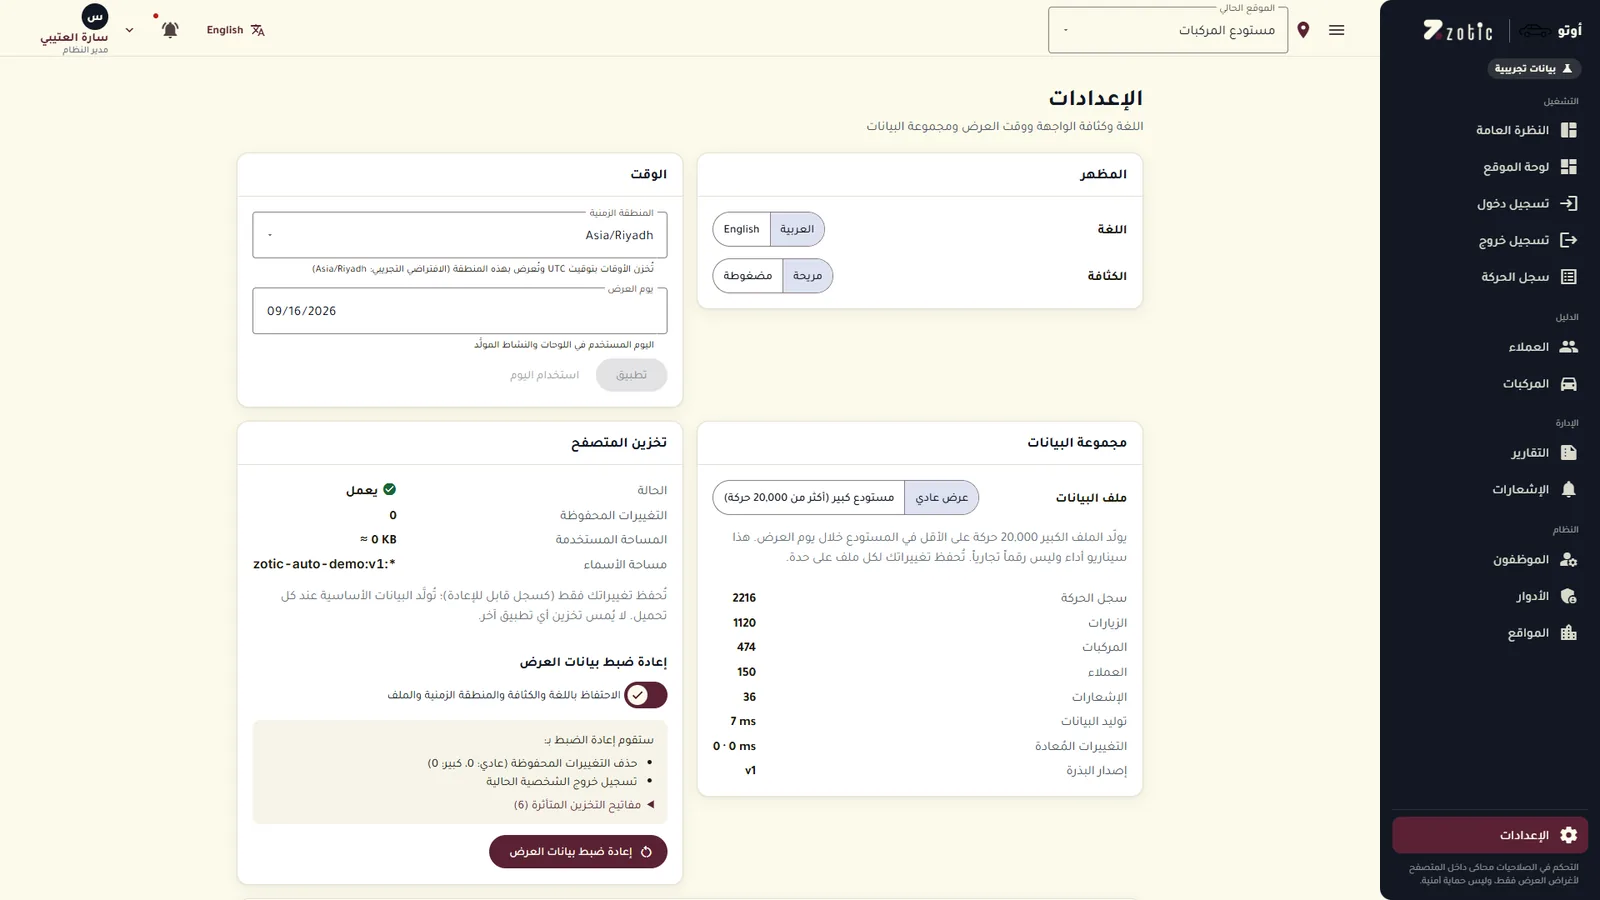Click the تطبيق apply button
1600x900 pixels.
[x=631, y=375]
